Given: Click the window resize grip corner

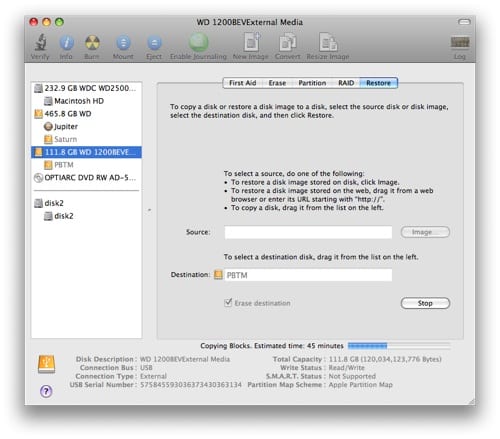Looking at the screenshot, I should [x=472, y=401].
